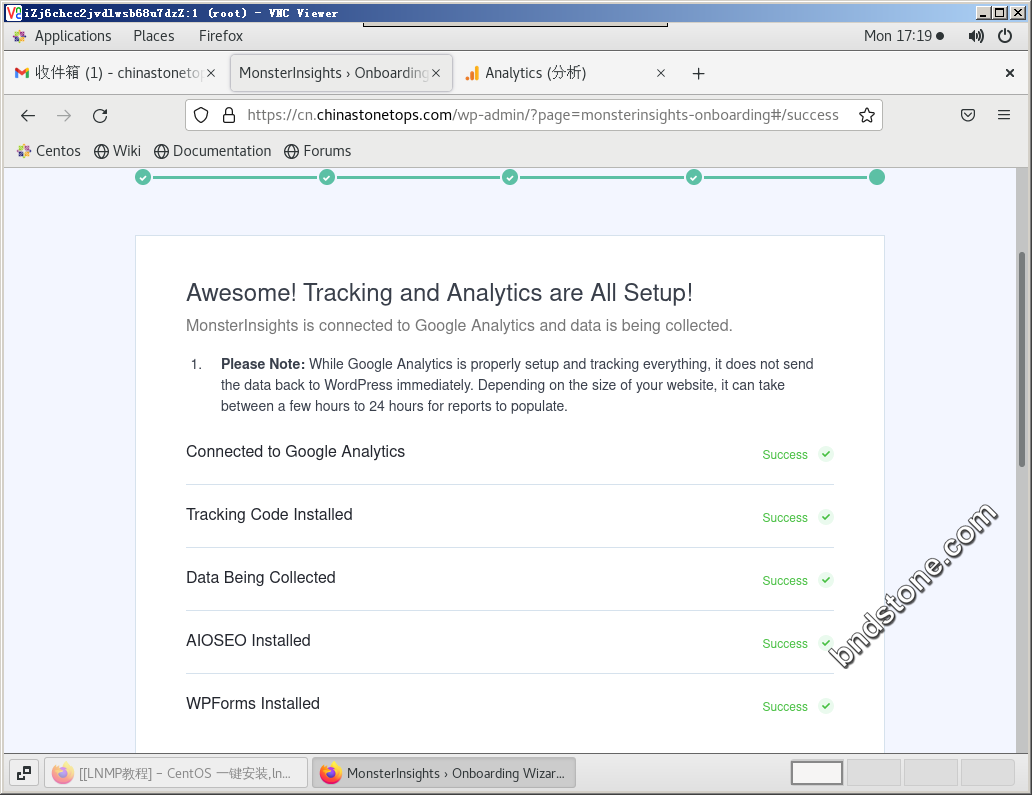This screenshot has width=1032, height=795.
Task: Click the second onboarding progress step circle
Action: pos(326,177)
